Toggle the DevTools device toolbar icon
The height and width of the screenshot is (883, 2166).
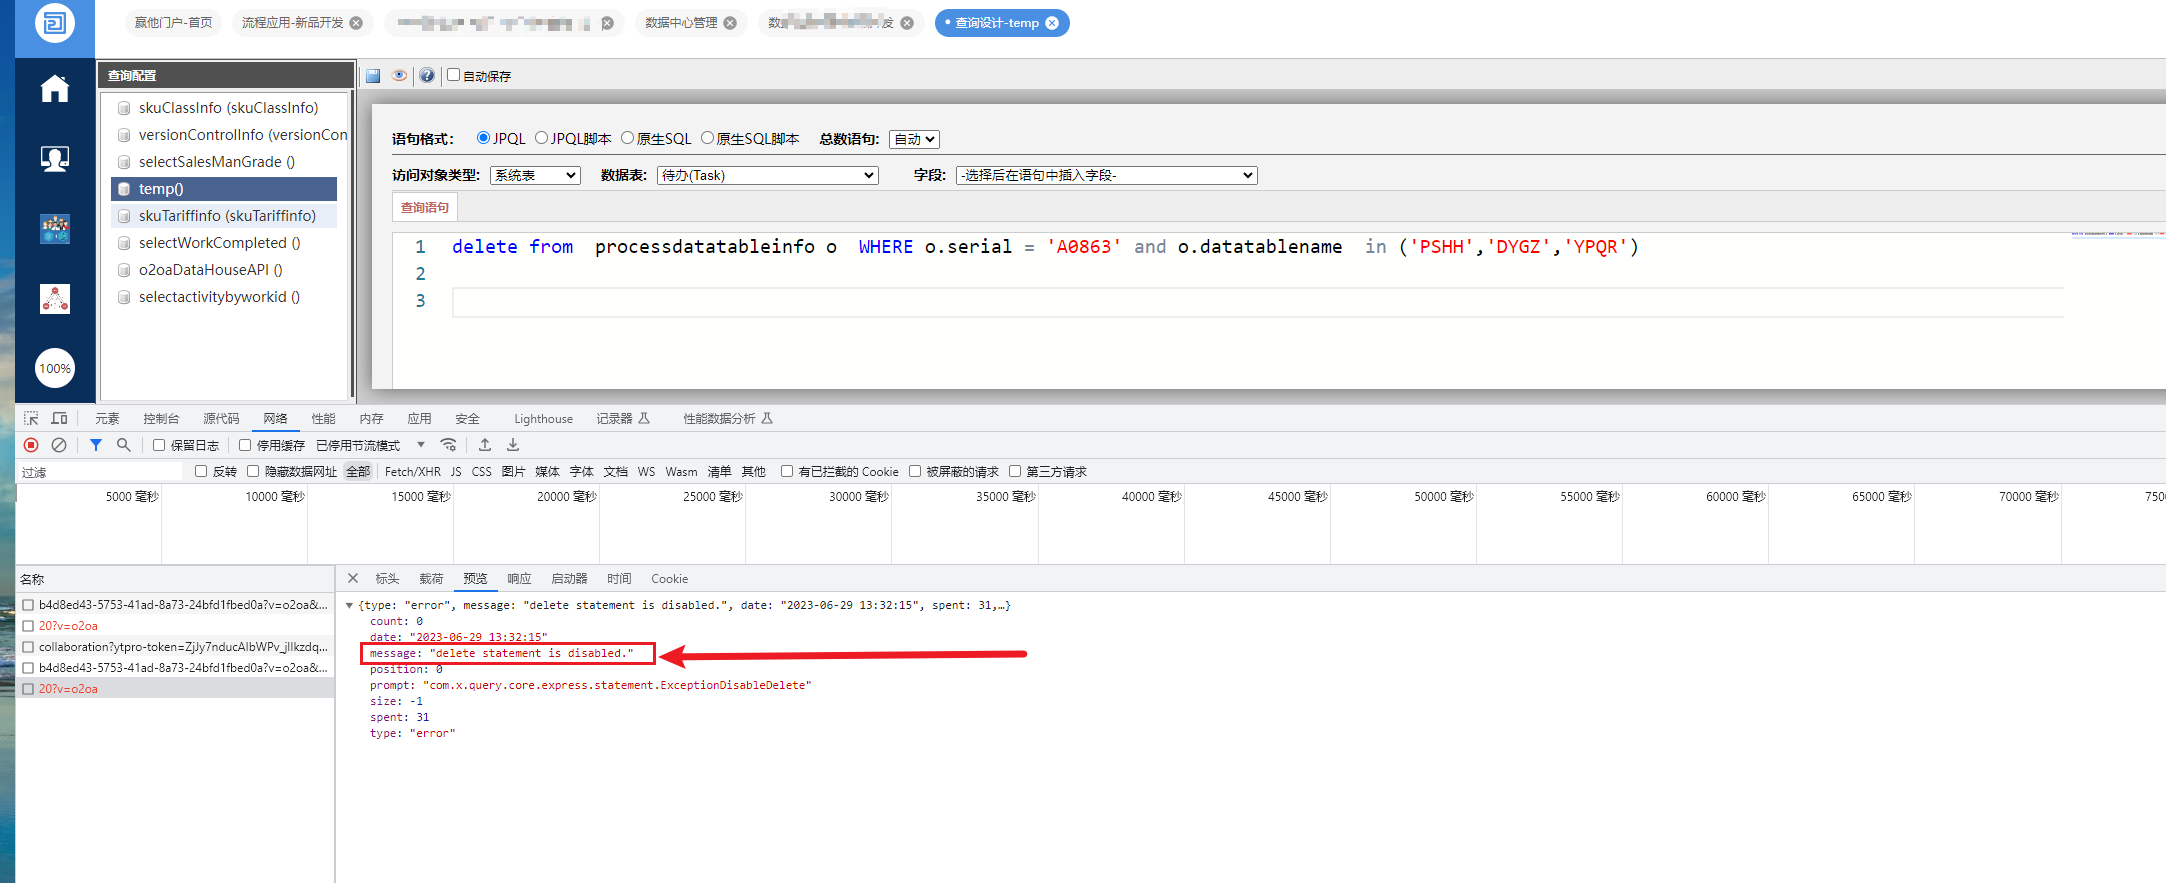[x=60, y=418]
